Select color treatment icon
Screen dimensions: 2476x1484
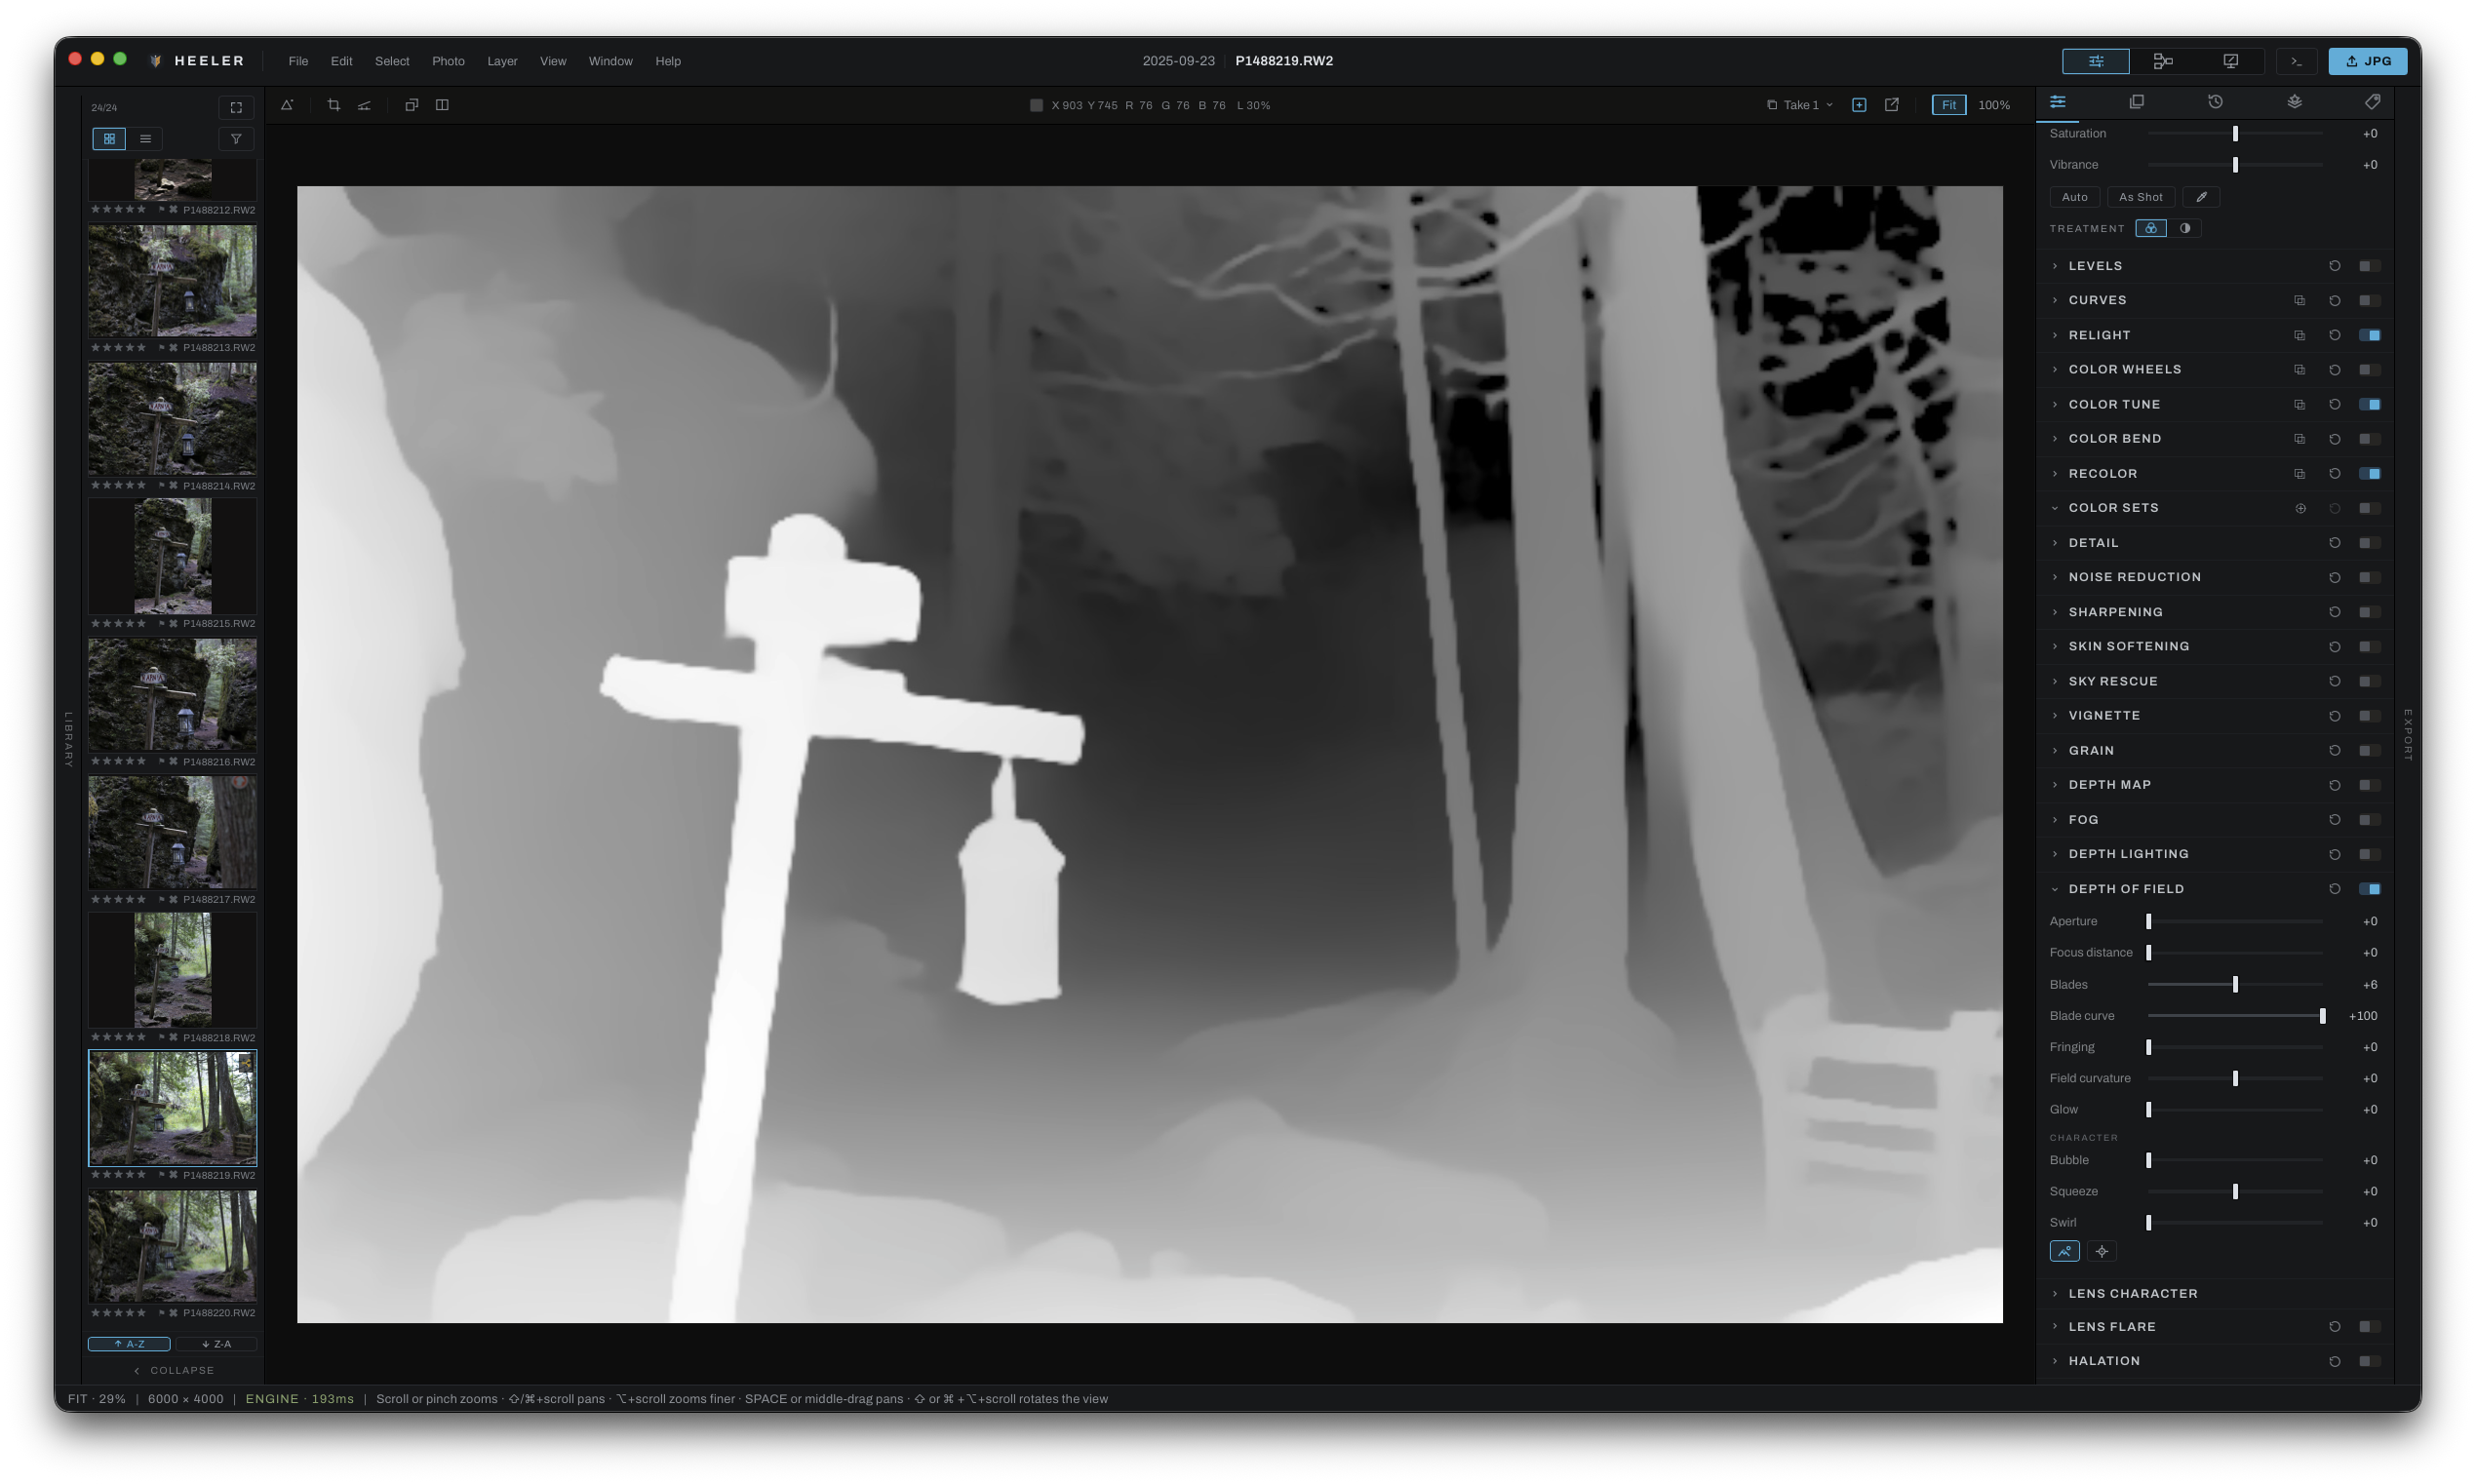point(2150,228)
